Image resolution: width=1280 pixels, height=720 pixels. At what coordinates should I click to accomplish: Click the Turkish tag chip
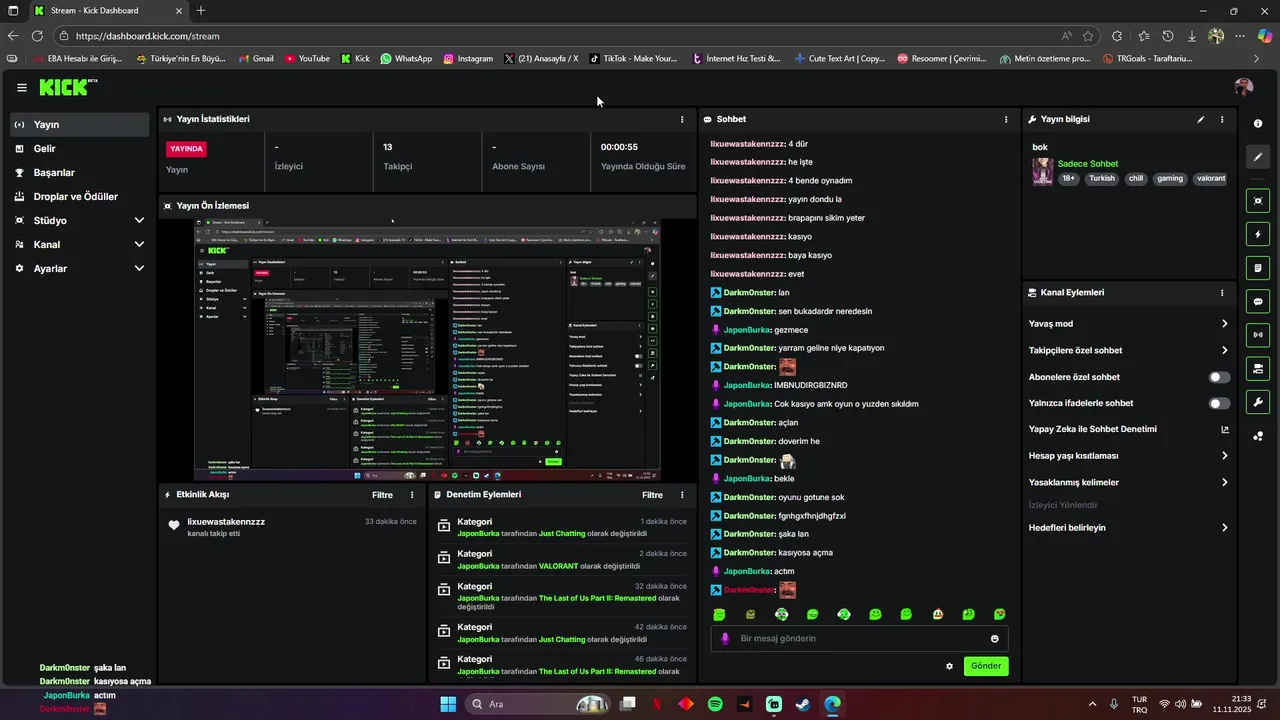(x=1102, y=179)
